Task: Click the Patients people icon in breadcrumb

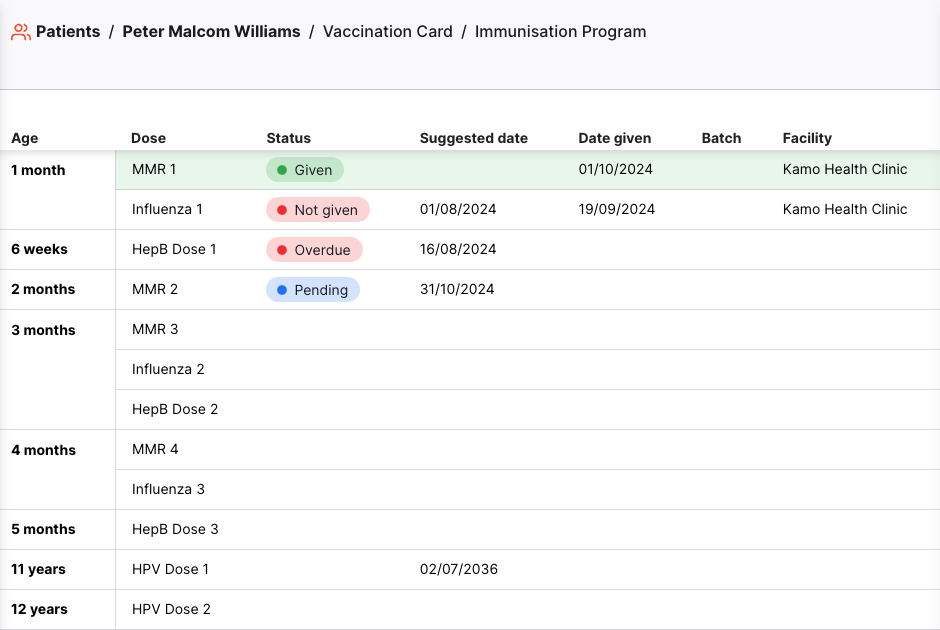Action: click(20, 32)
